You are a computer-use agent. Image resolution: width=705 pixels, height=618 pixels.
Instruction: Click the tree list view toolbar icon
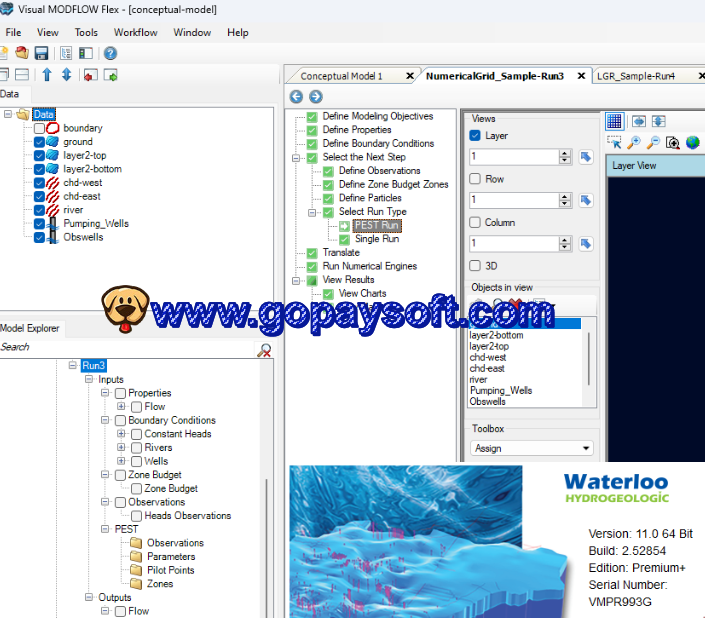coord(66,53)
